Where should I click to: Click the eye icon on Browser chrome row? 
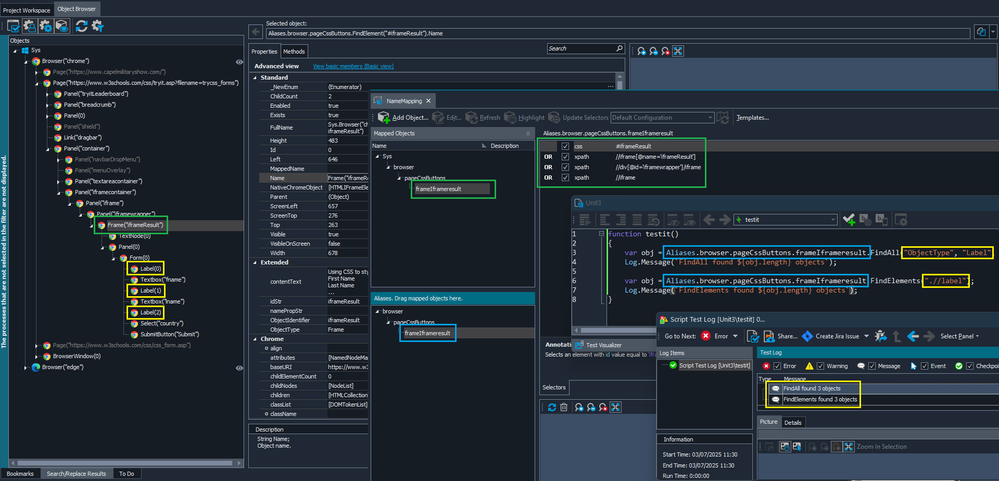[239, 62]
